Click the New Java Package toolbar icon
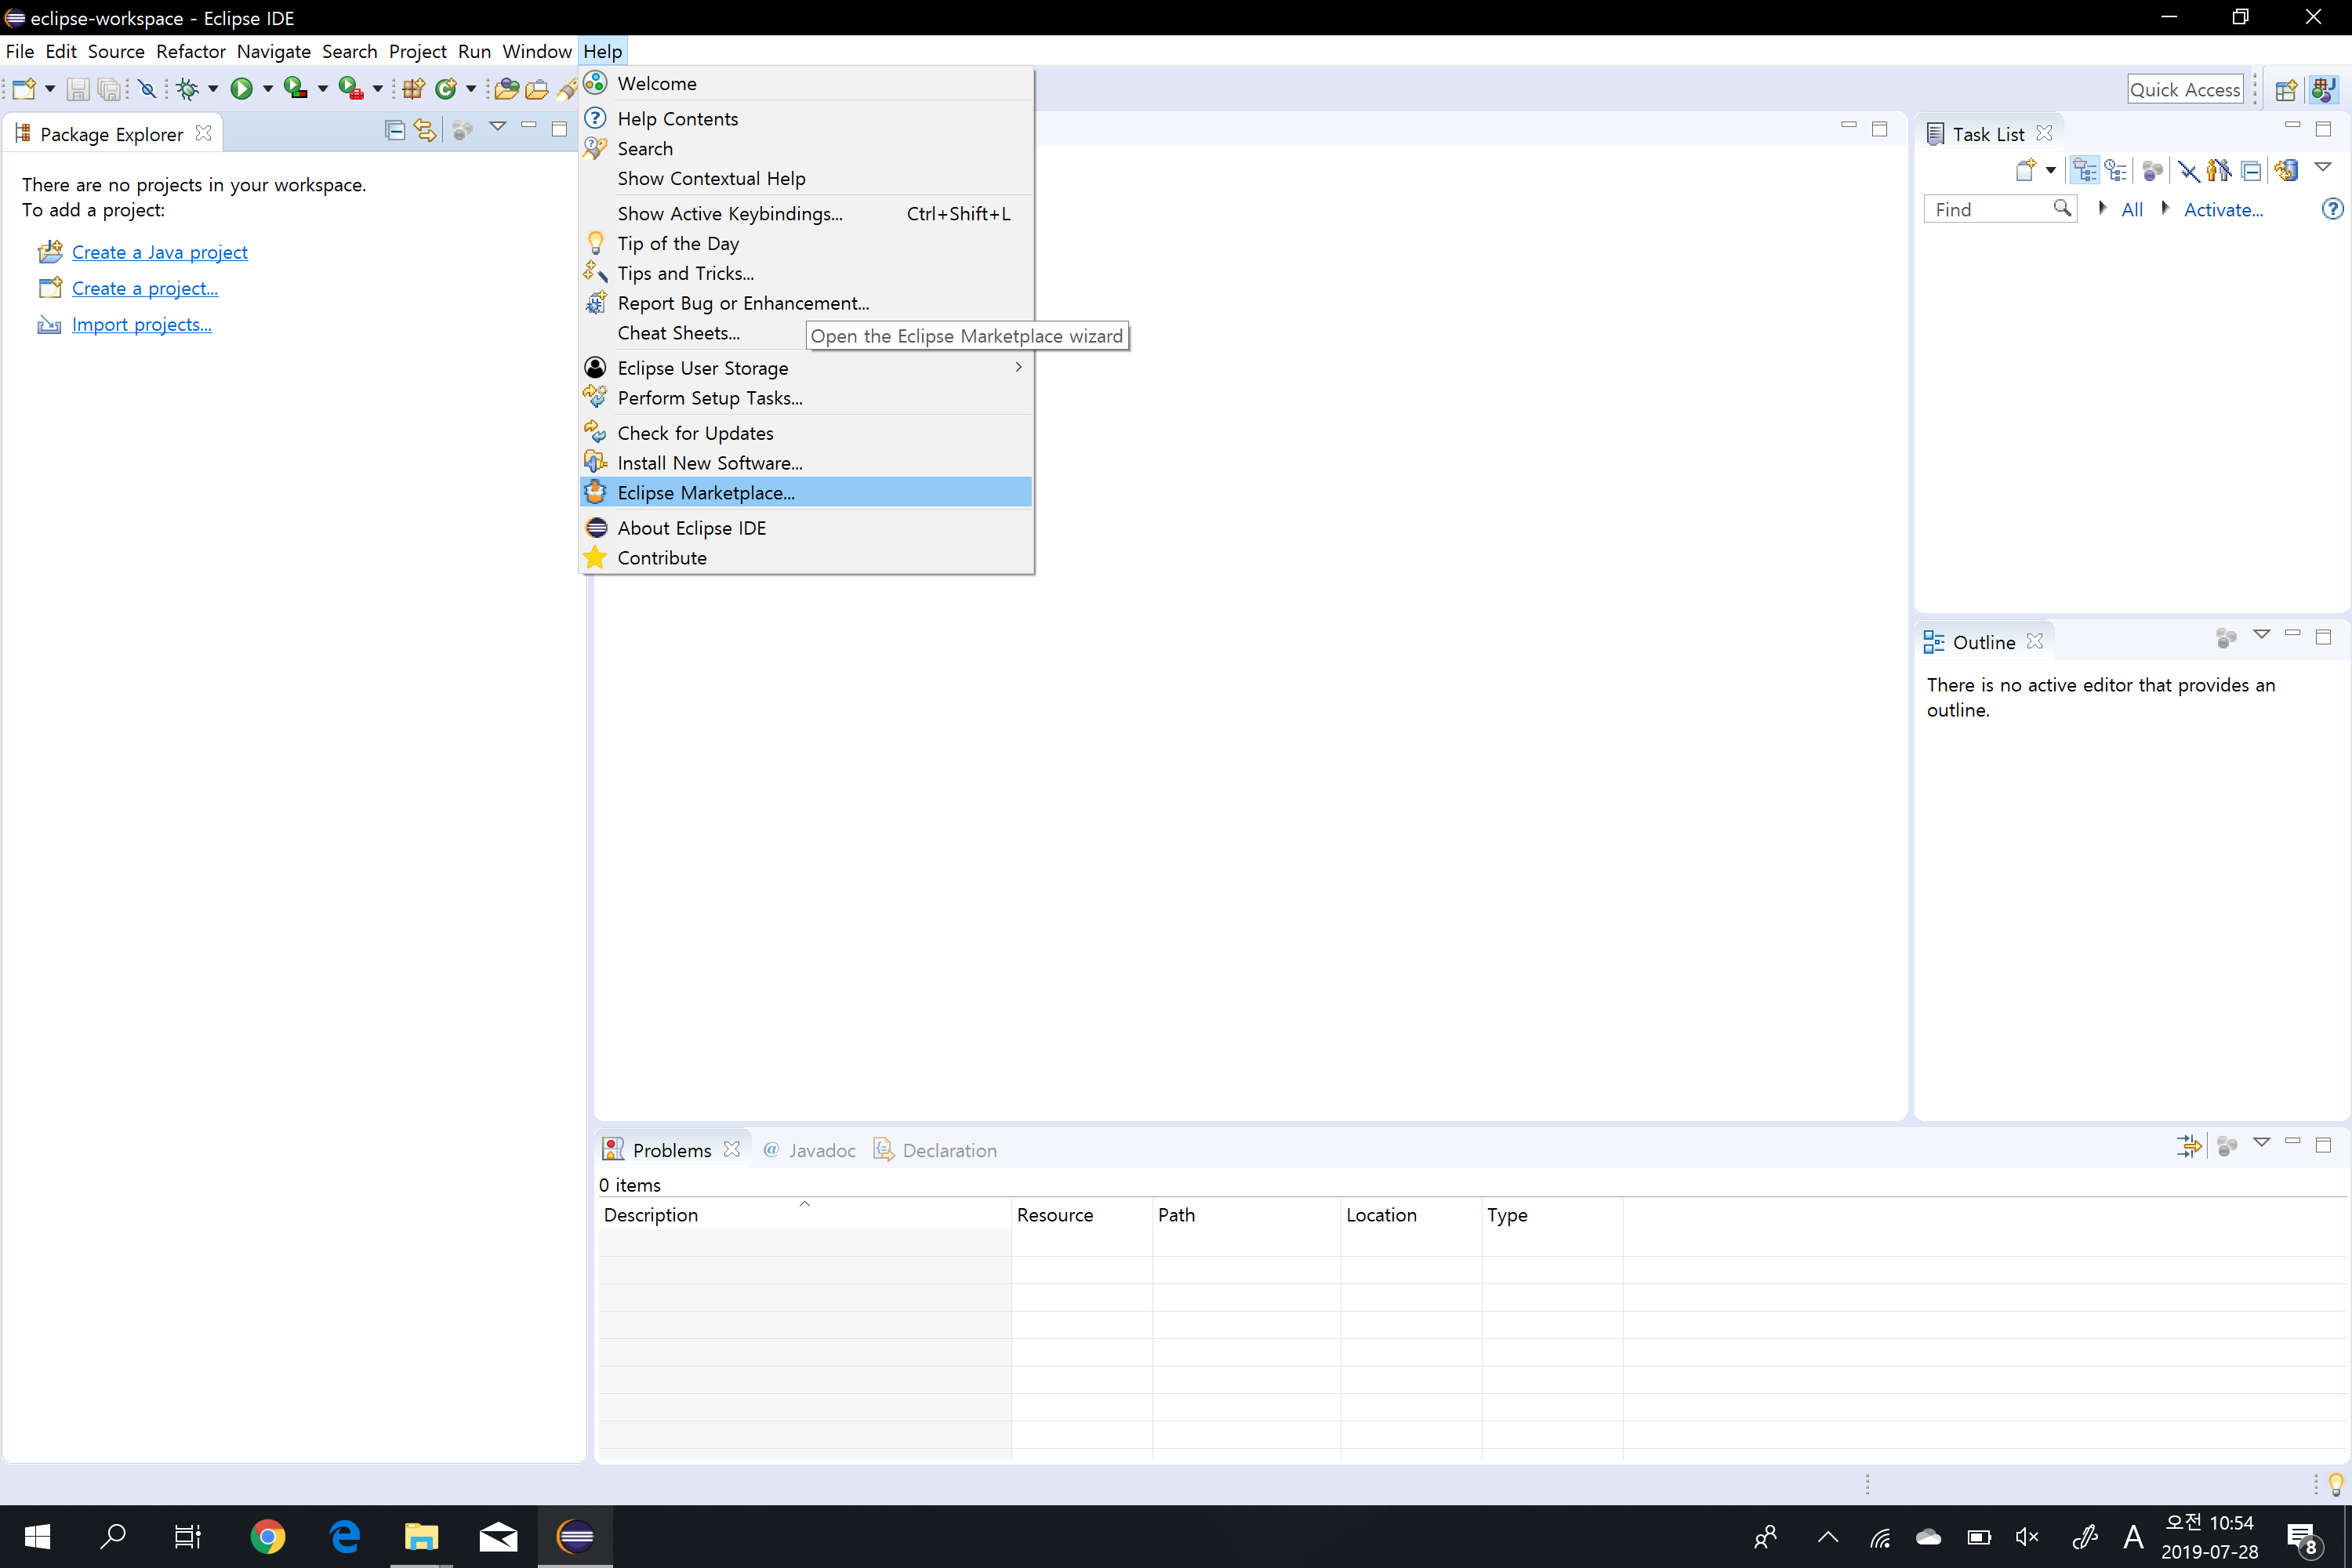2352x1568 pixels. point(413,89)
